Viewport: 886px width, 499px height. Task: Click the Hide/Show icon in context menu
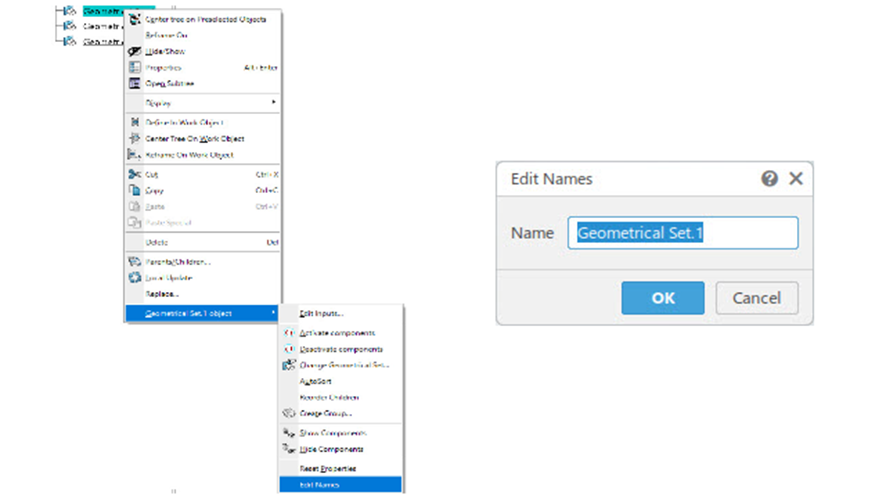(134, 51)
